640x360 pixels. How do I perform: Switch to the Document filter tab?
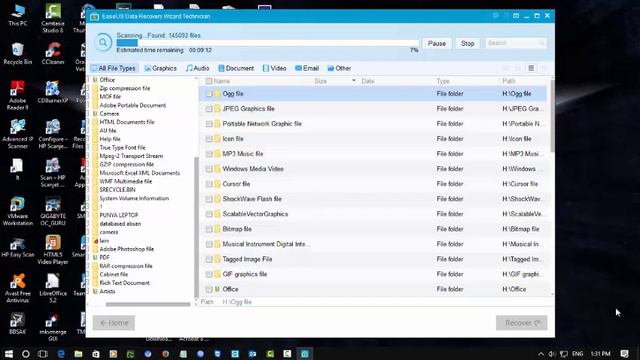click(236, 68)
